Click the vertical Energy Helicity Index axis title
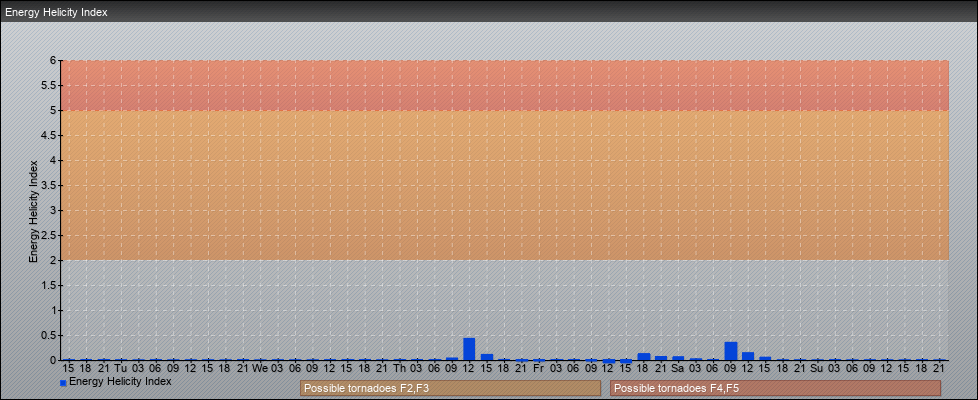Image resolution: width=978 pixels, height=400 pixels. point(34,211)
